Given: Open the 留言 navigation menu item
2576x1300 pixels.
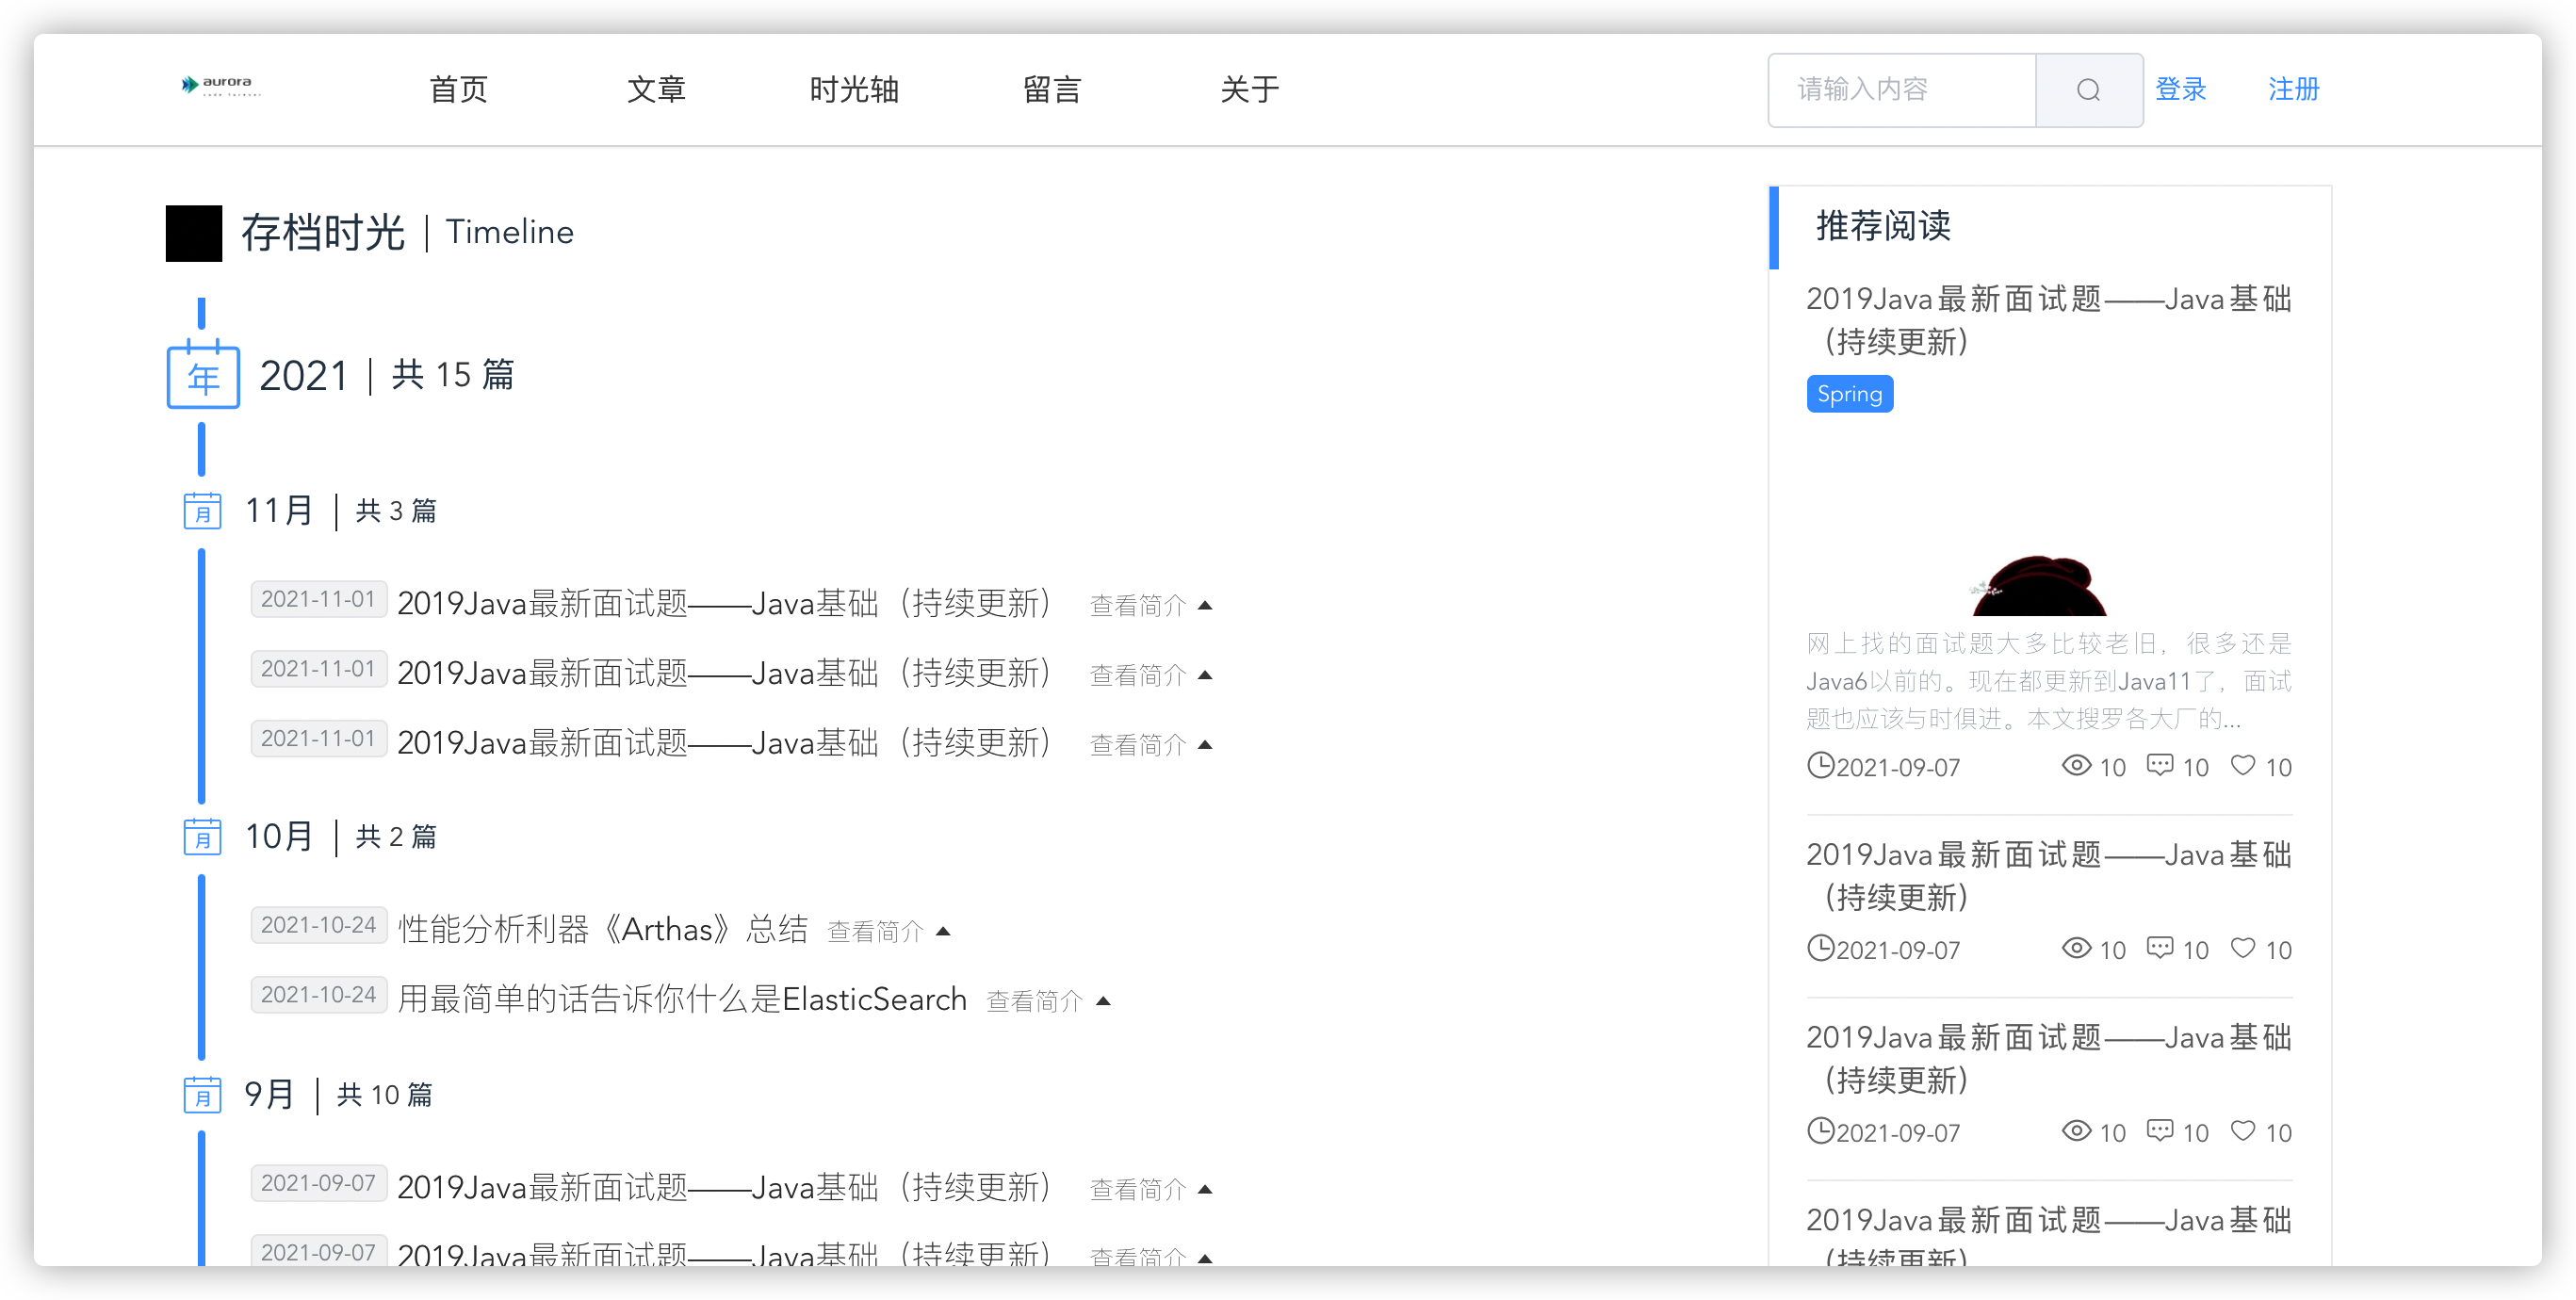Looking at the screenshot, I should [1052, 89].
